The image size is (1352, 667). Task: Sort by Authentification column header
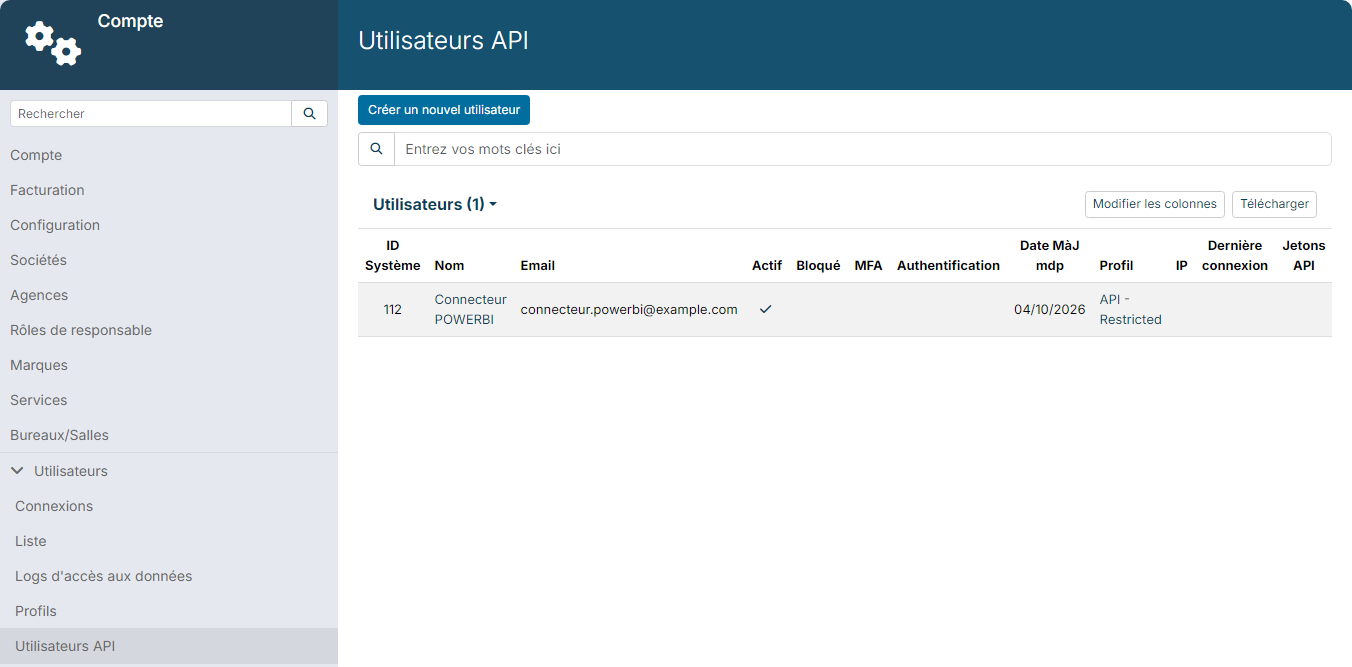[948, 266]
